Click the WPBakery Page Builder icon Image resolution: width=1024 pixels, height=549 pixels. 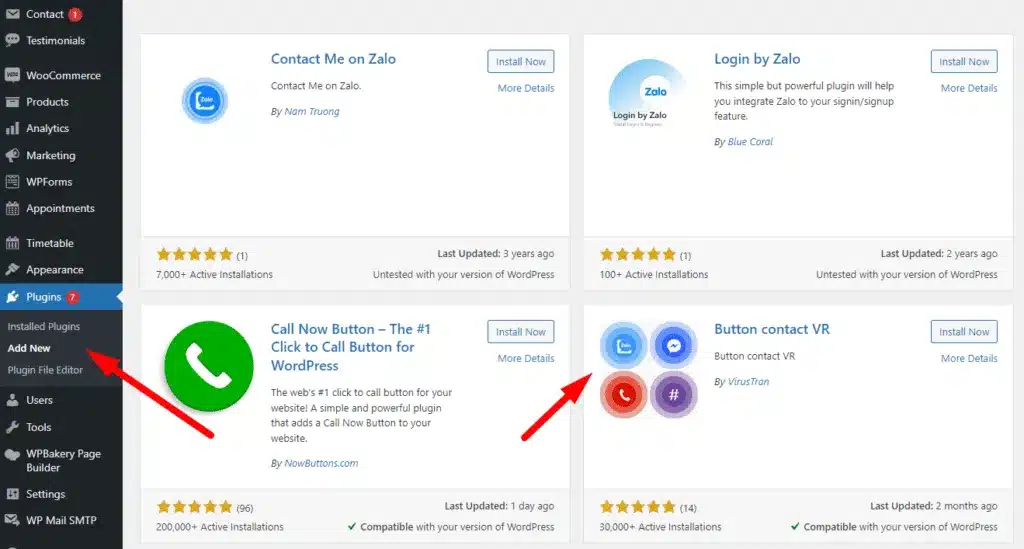[x=12, y=455]
